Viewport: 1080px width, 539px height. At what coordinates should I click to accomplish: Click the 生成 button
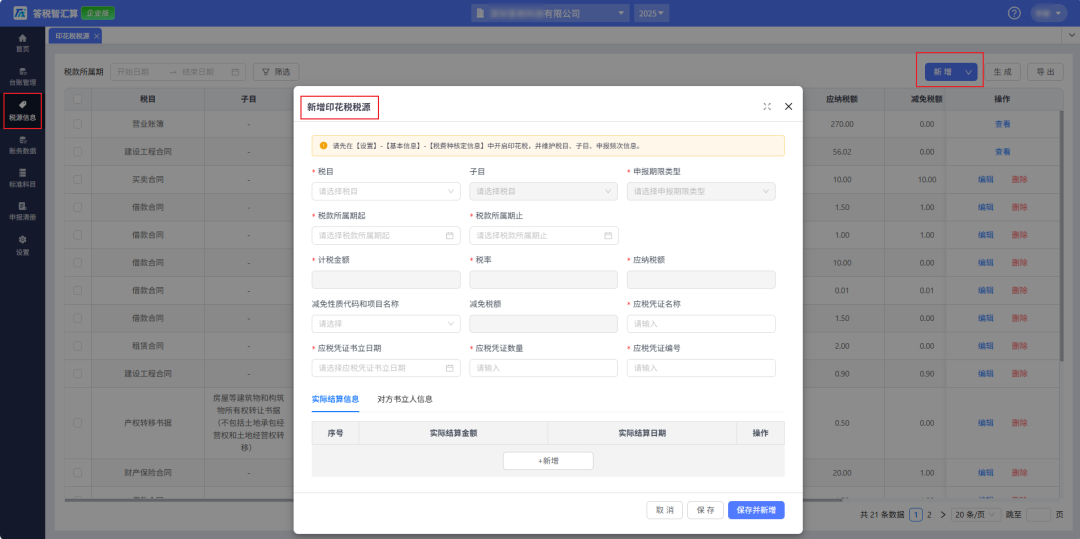point(1002,72)
